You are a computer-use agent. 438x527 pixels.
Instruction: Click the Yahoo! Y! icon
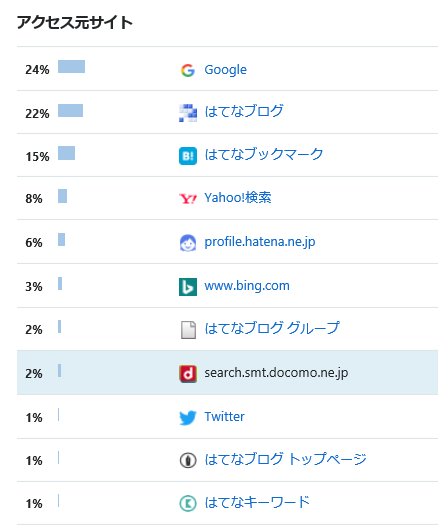[x=188, y=199]
